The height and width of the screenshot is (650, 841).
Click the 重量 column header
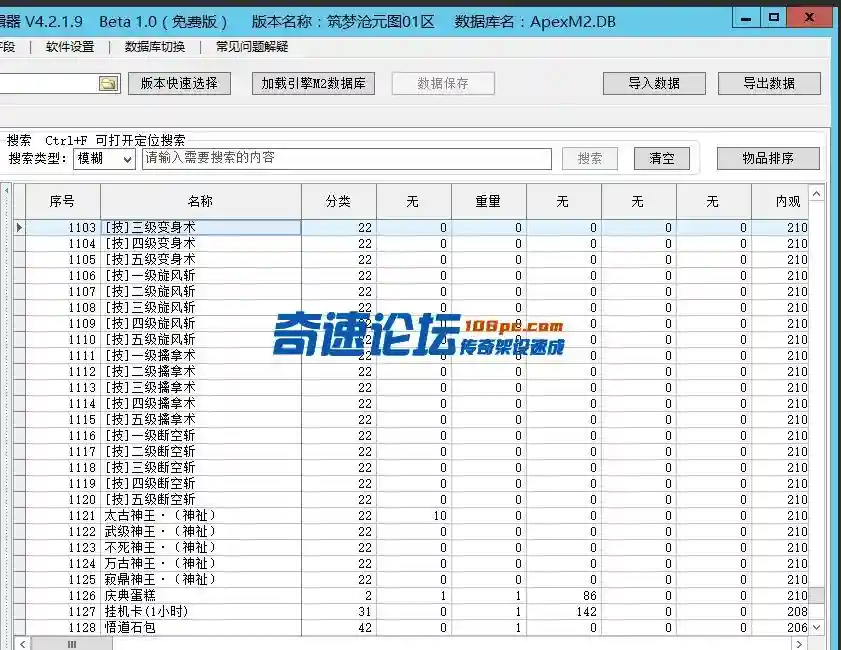click(489, 201)
